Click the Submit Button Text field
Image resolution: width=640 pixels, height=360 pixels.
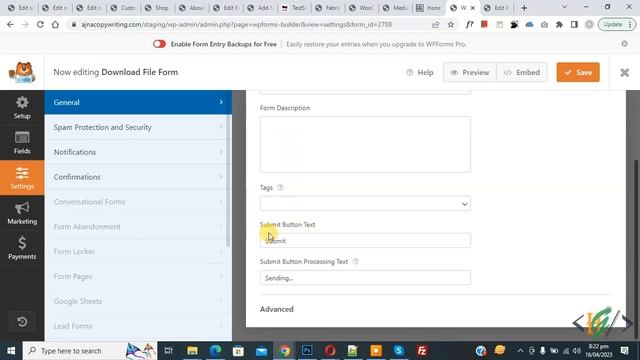(365, 240)
